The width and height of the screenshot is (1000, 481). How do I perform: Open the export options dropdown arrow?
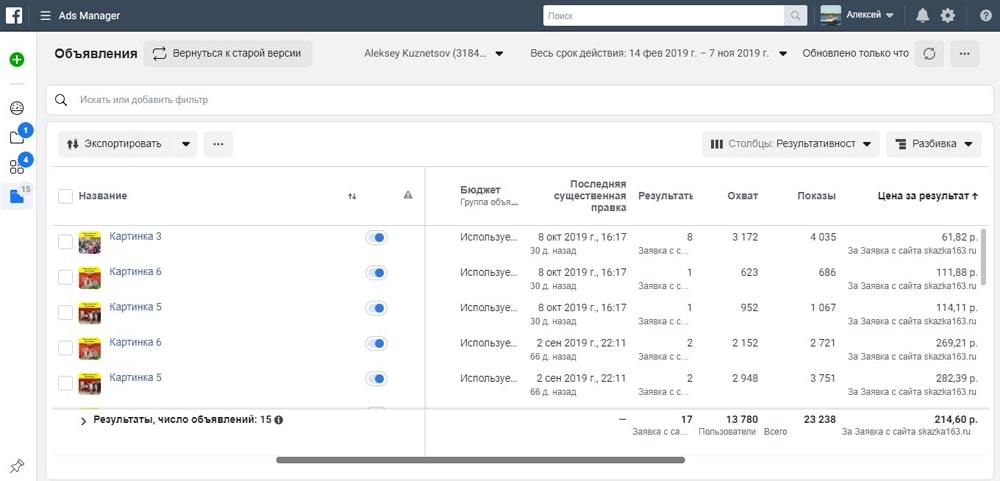tap(186, 144)
